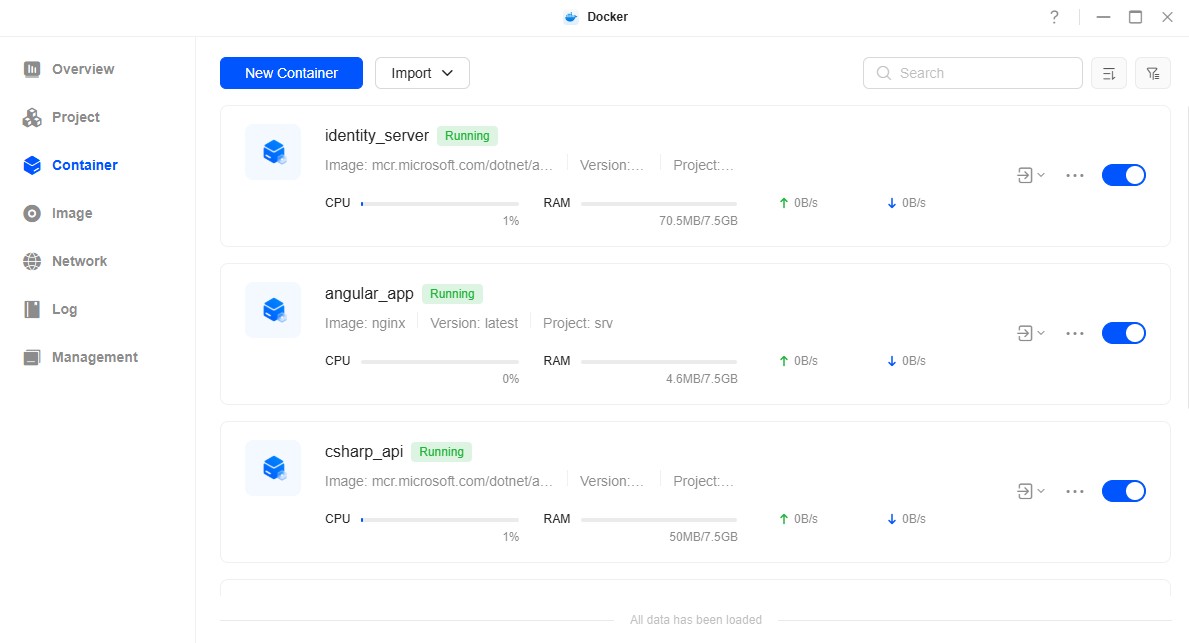The height and width of the screenshot is (643, 1189).
Task: Click 'Image: nginx' text
Action: point(365,323)
